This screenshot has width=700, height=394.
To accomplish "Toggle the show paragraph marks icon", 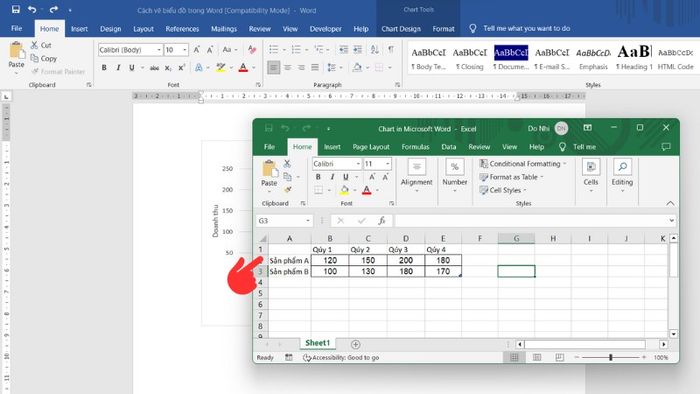I will (391, 50).
